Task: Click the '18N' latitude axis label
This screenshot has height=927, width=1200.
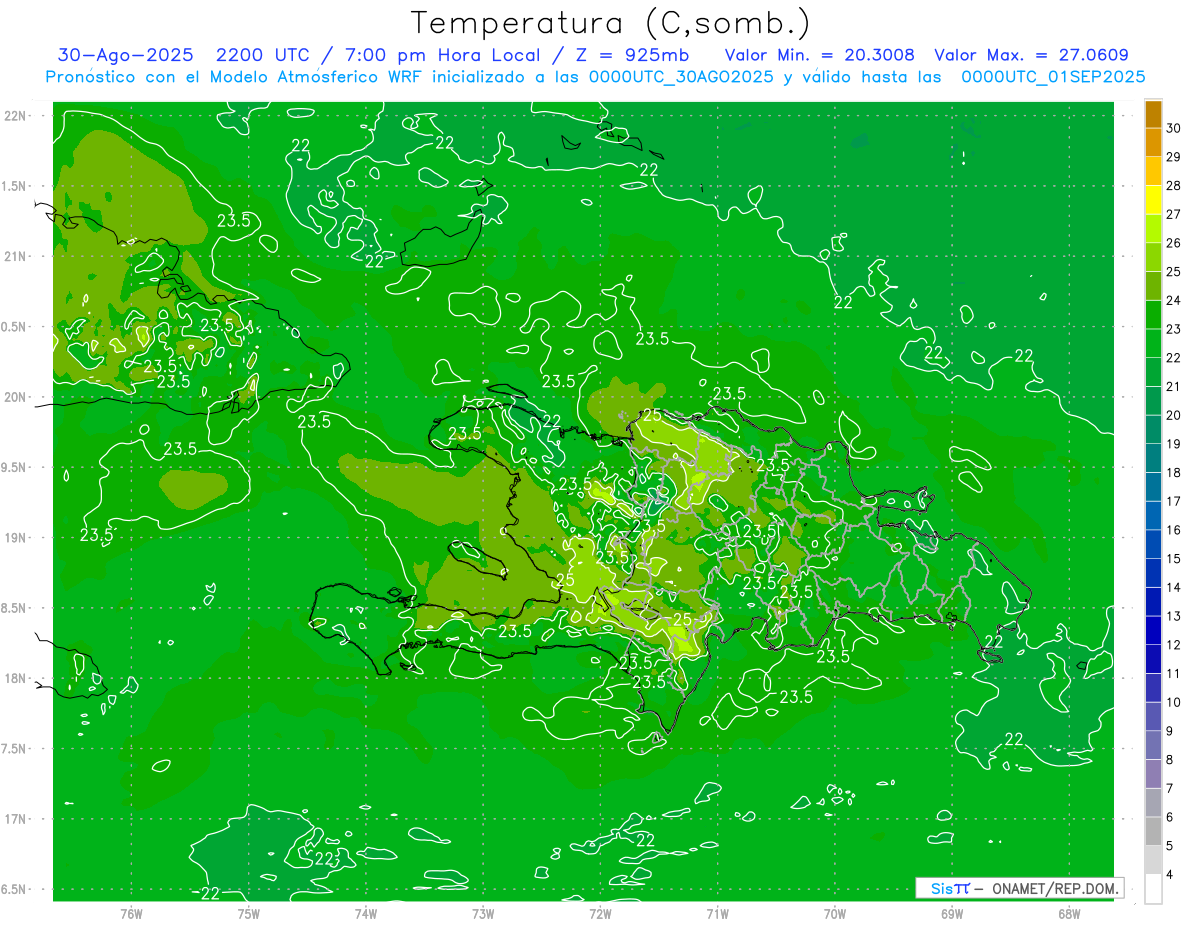Action: tap(15, 678)
